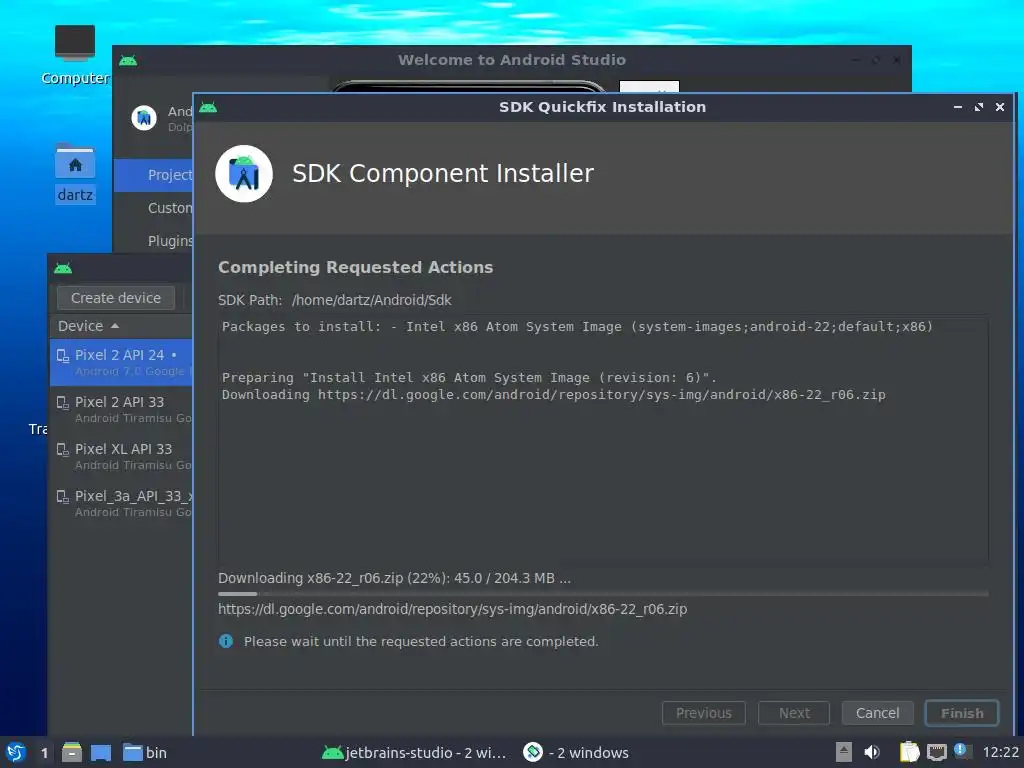Click the info icon beside wait message

(226, 641)
